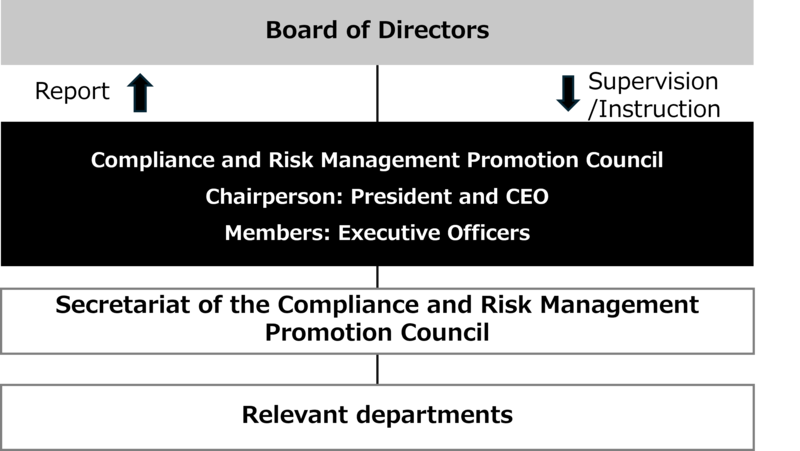Click "Promotion Council" on the Secretariat box's second line

pyautogui.click(x=377, y=333)
